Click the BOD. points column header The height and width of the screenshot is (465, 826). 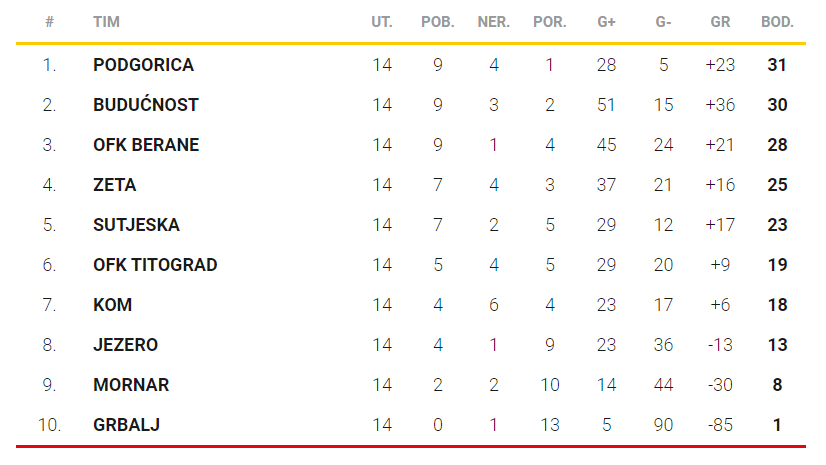[x=777, y=22]
